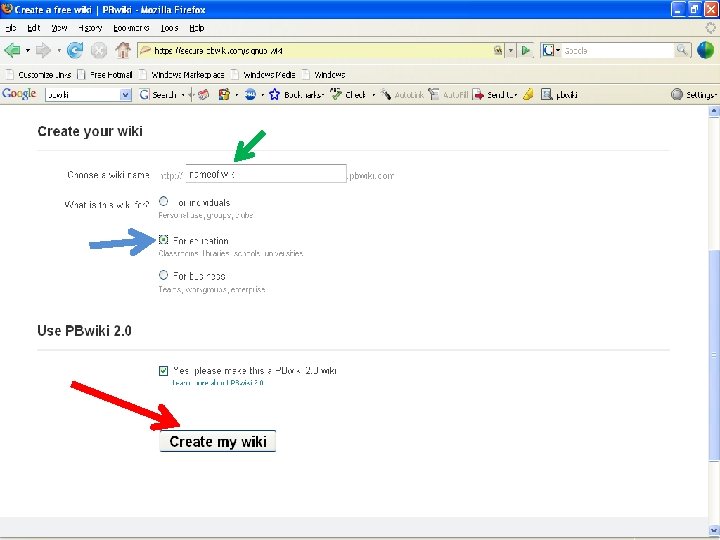Click the yellow highlighter icon
Screen dimensions: 720x540
tap(529, 95)
